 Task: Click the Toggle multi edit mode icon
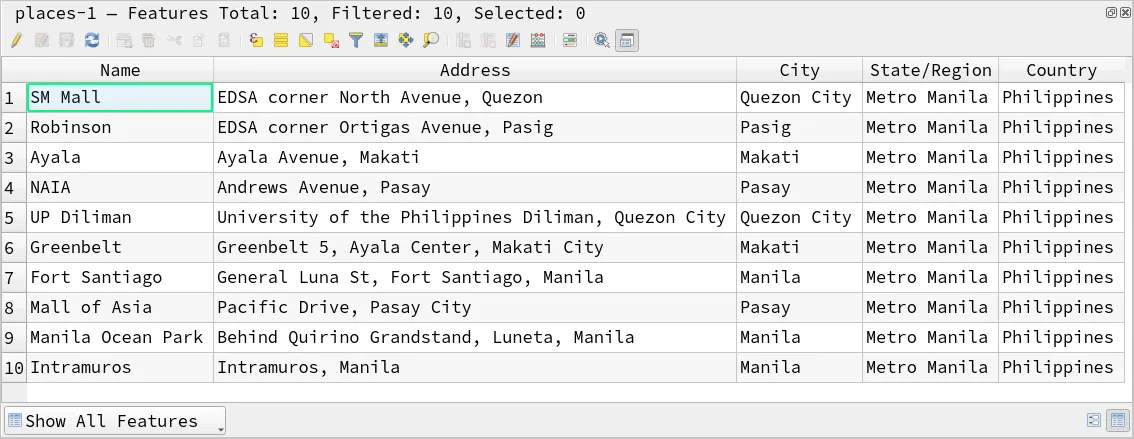(x=42, y=41)
